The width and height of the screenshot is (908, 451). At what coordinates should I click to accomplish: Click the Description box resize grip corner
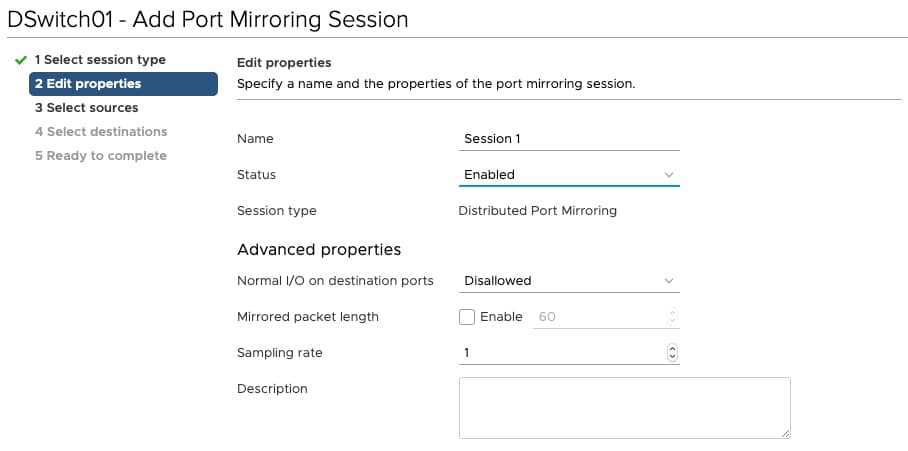785,434
